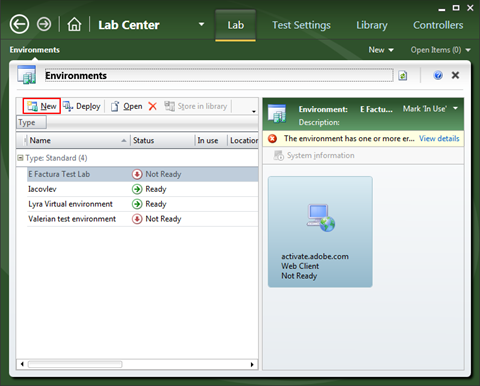This screenshot has width=480, height=386.
Task: Click the Open toolbar button
Action: (126, 106)
